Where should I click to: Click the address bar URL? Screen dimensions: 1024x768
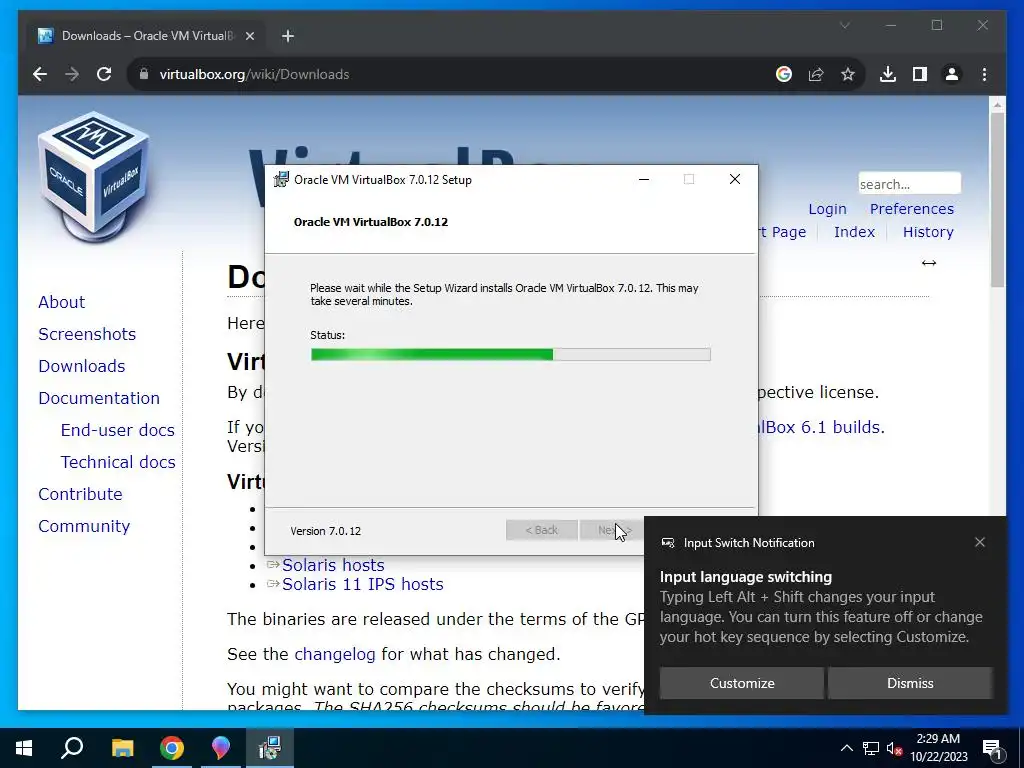(255, 74)
